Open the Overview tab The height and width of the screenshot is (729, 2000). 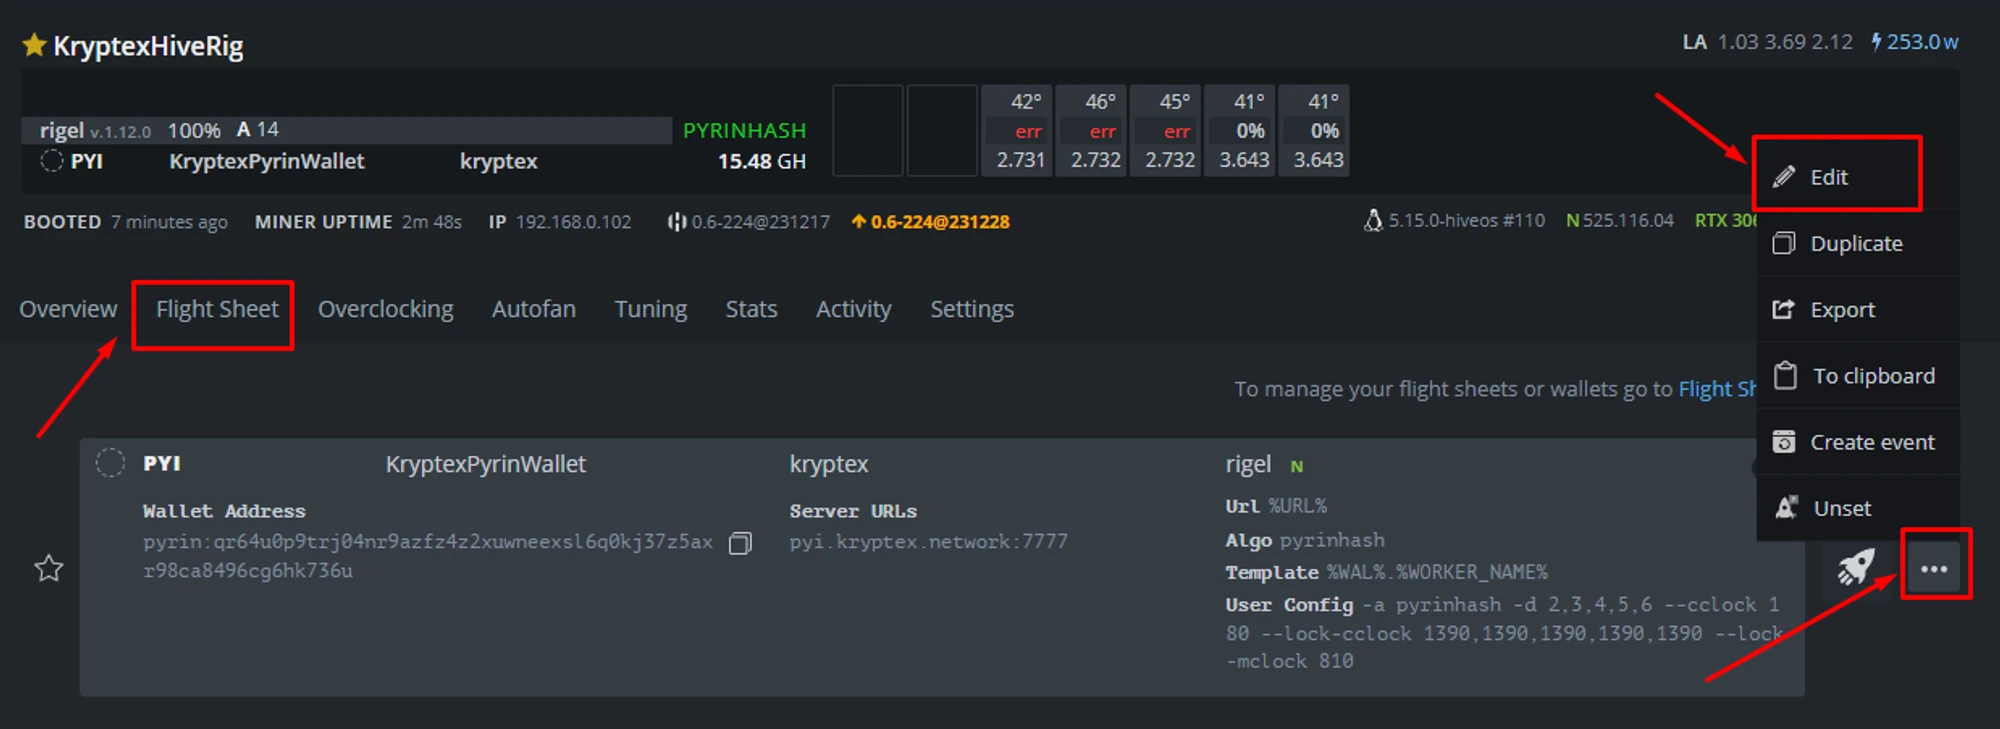68,309
